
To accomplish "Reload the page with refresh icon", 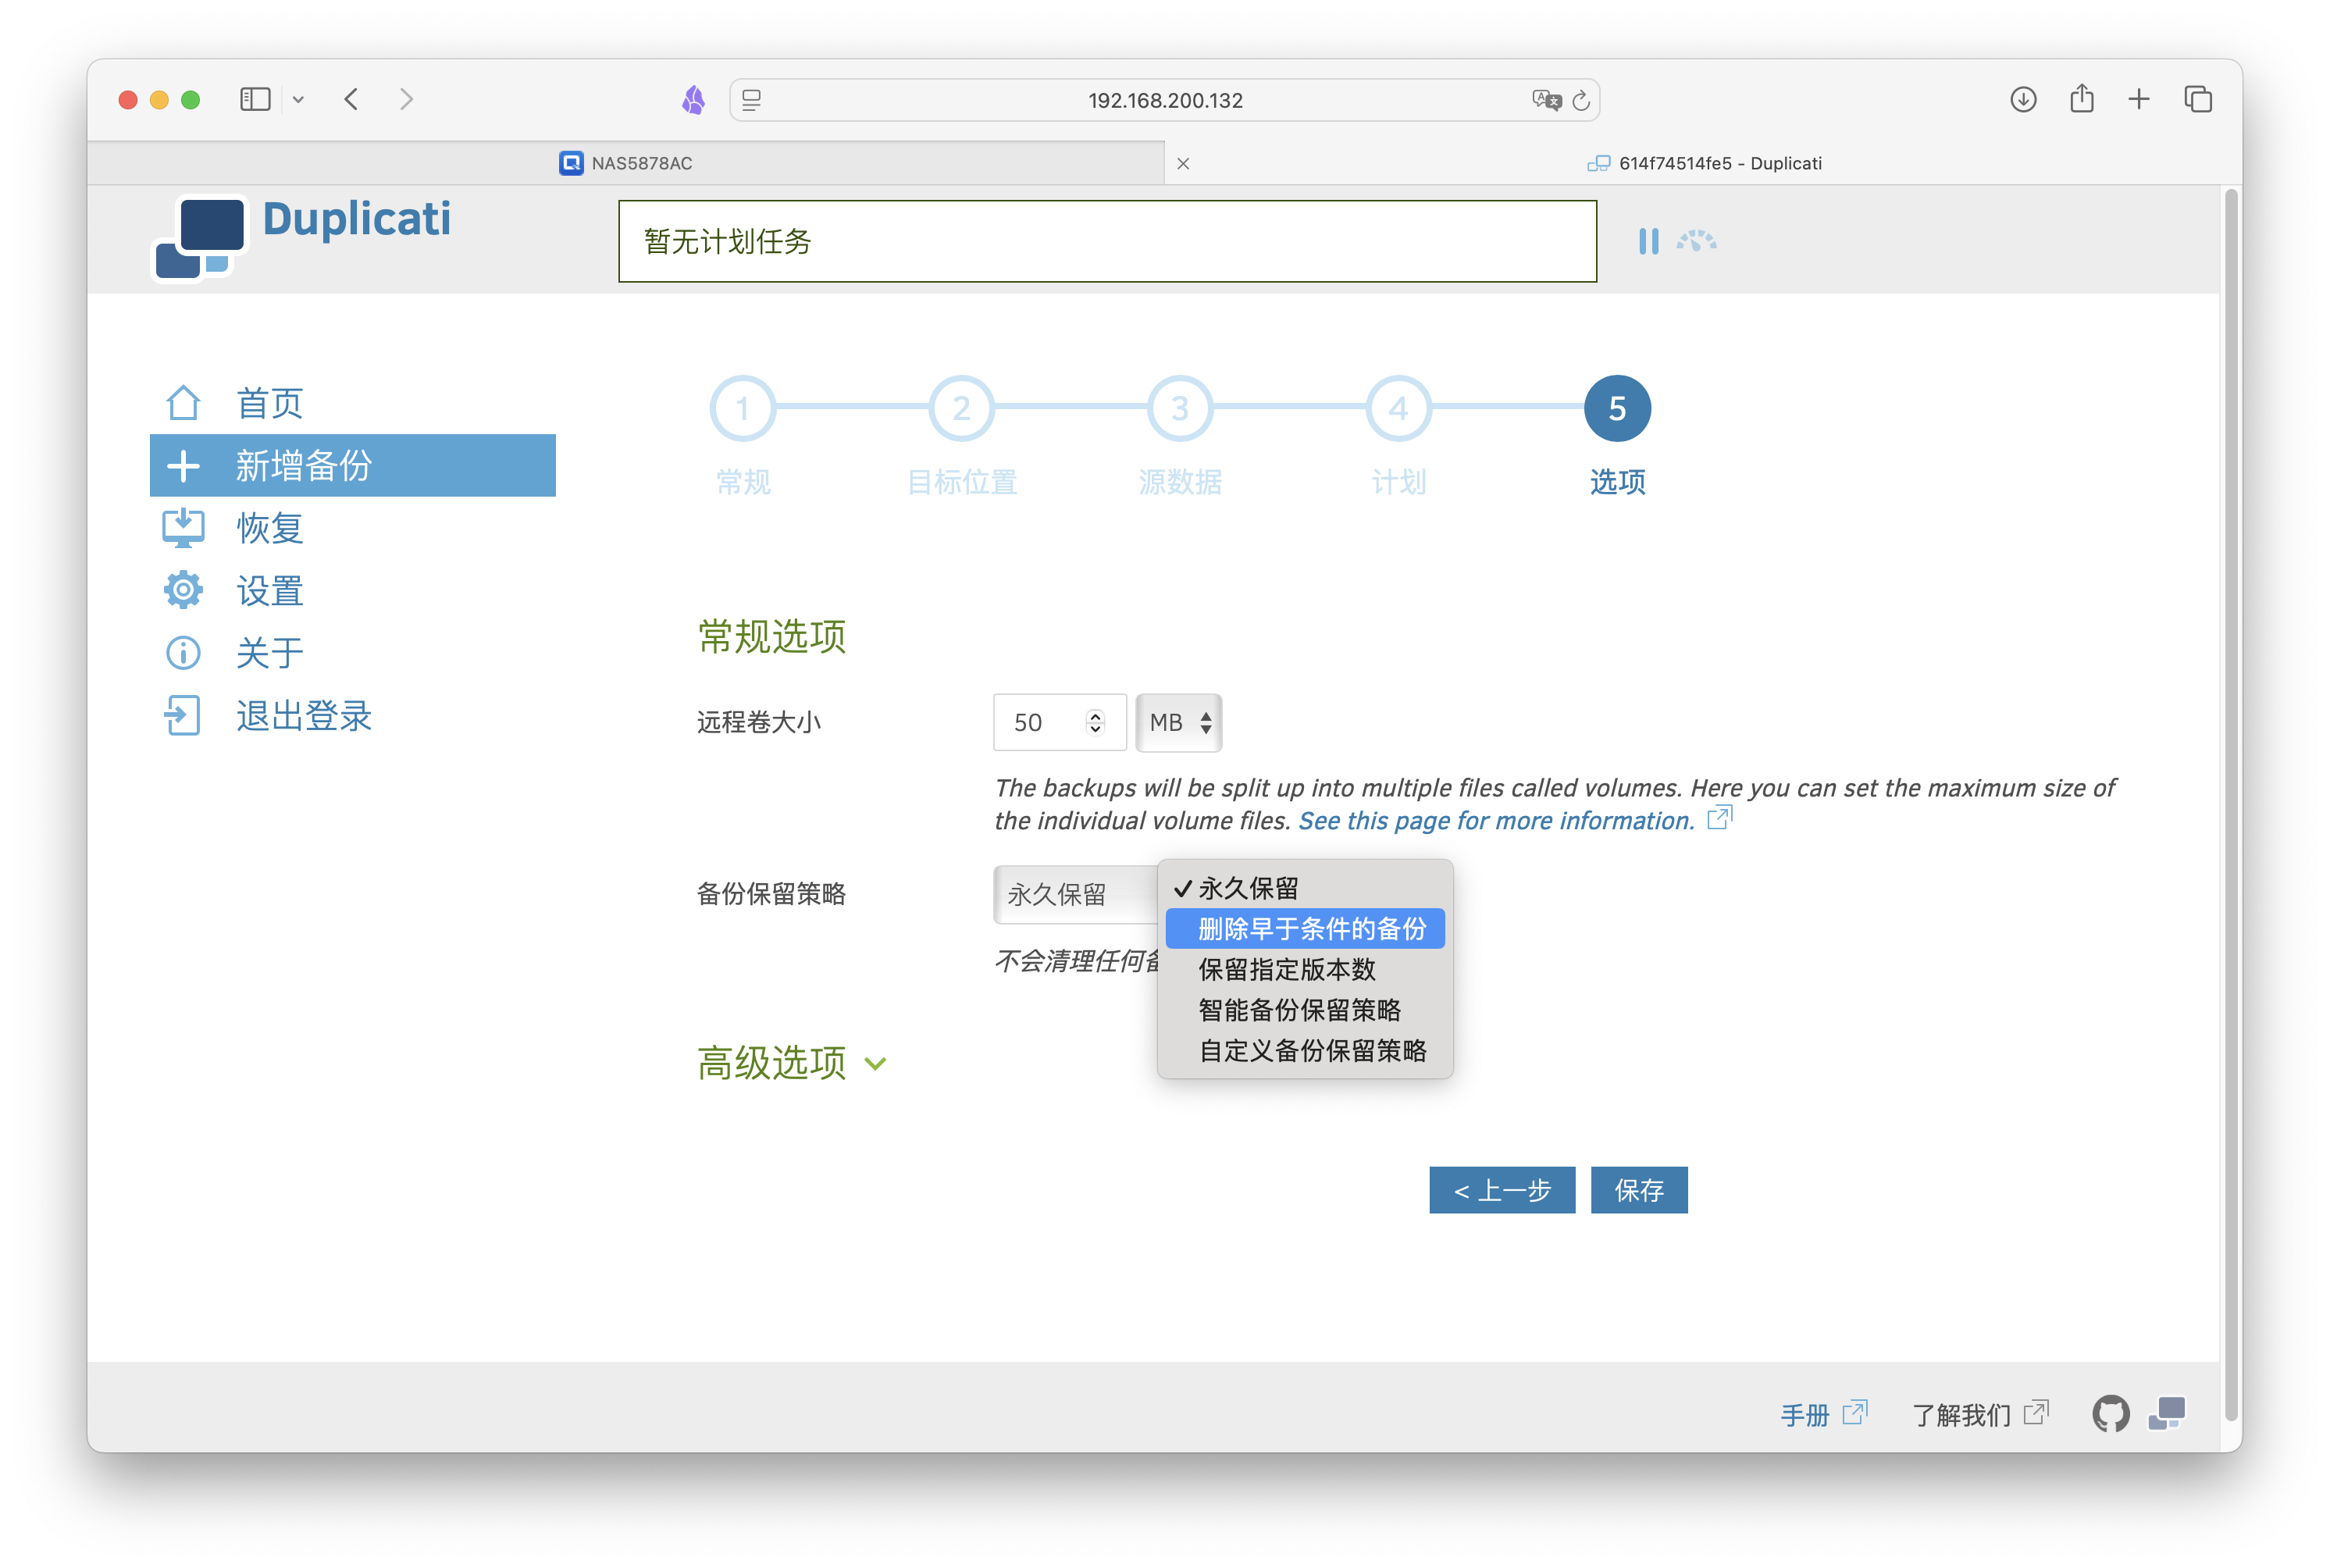I will click(1581, 100).
